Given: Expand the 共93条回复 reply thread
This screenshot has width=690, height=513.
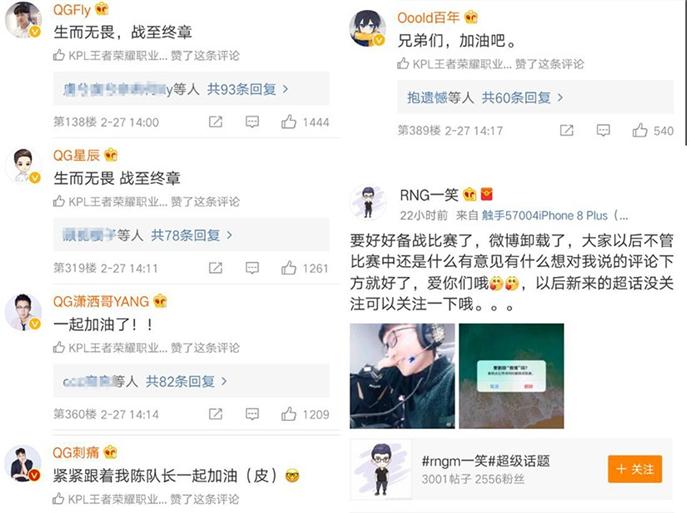Looking at the screenshot, I should click(x=248, y=89).
